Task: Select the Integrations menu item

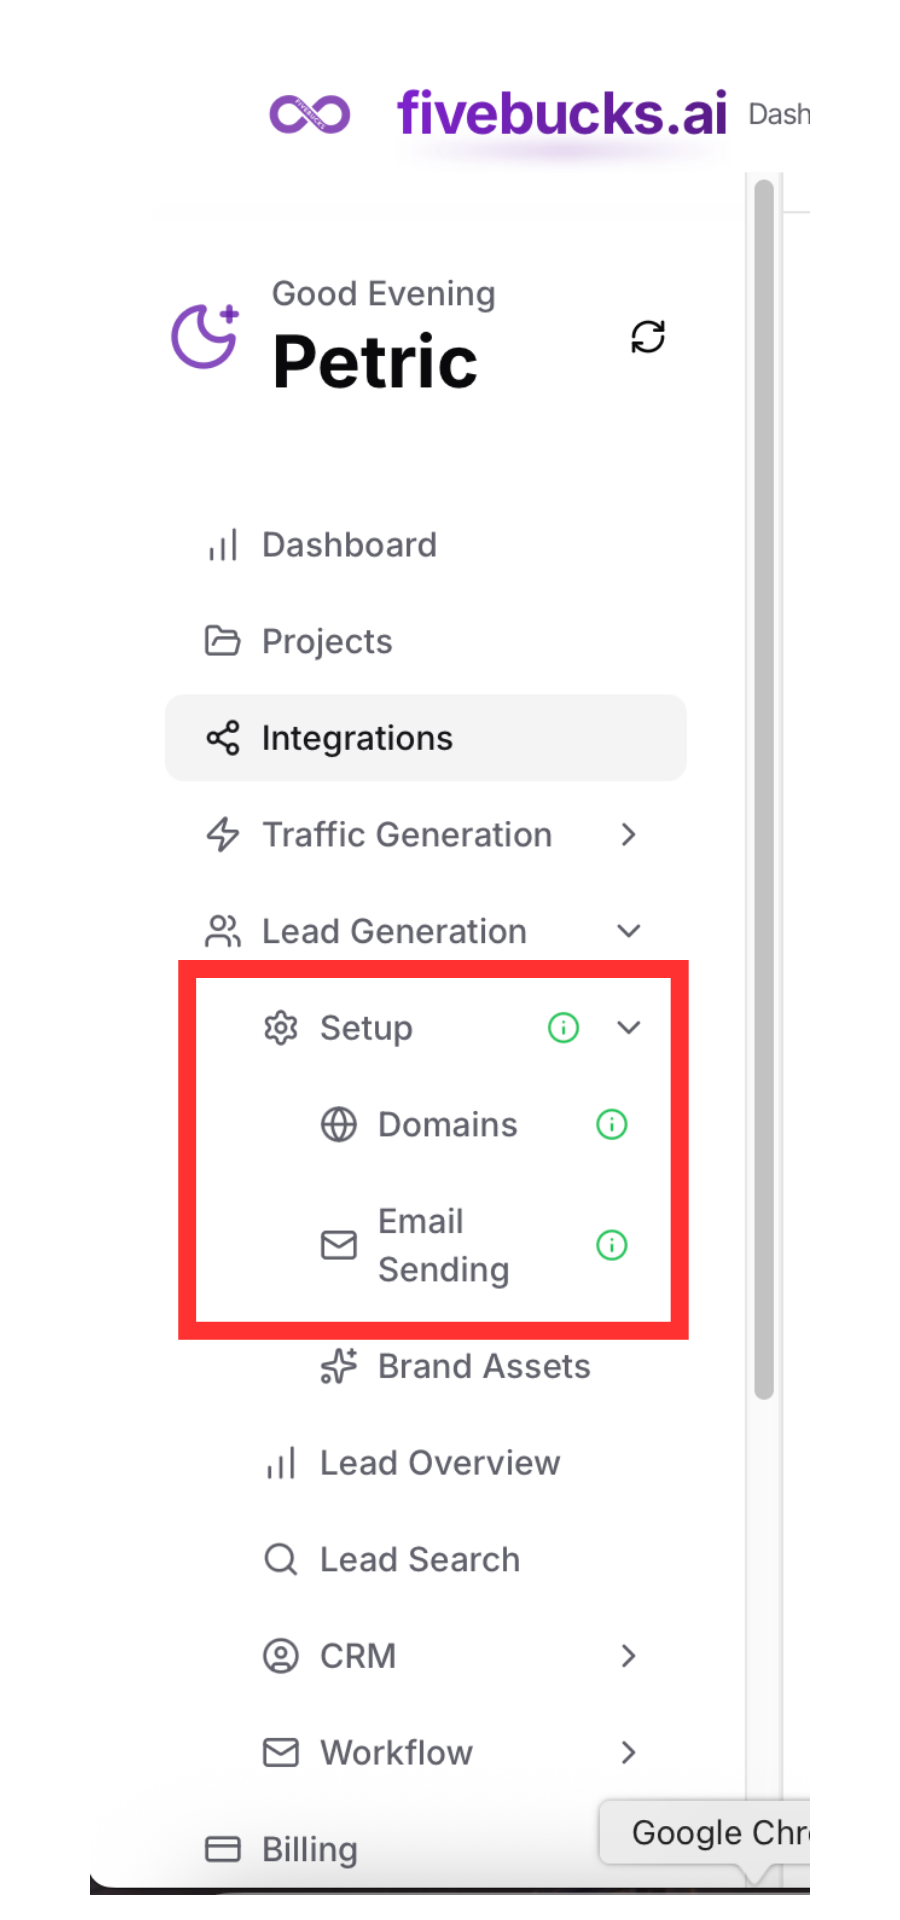Action: coord(356,738)
